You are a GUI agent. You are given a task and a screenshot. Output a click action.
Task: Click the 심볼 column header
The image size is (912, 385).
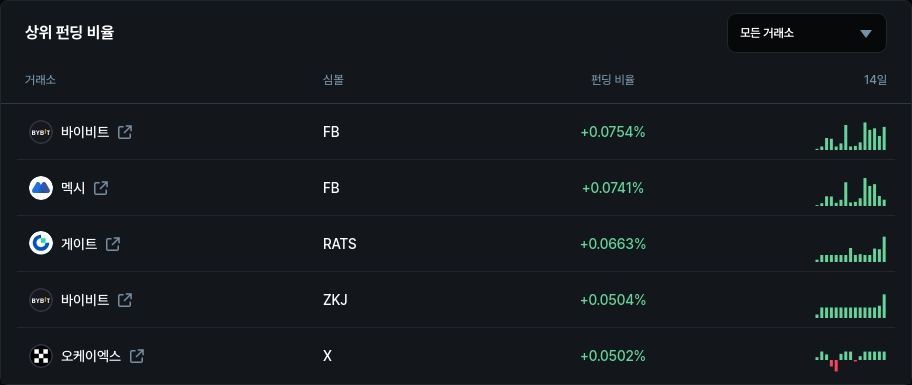point(333,80)
